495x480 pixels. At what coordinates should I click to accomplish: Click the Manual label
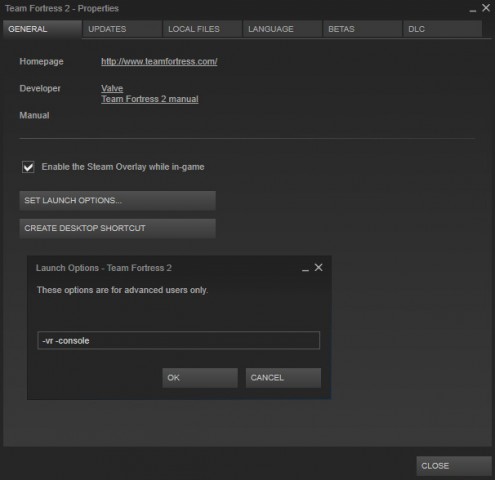(34, 115)
